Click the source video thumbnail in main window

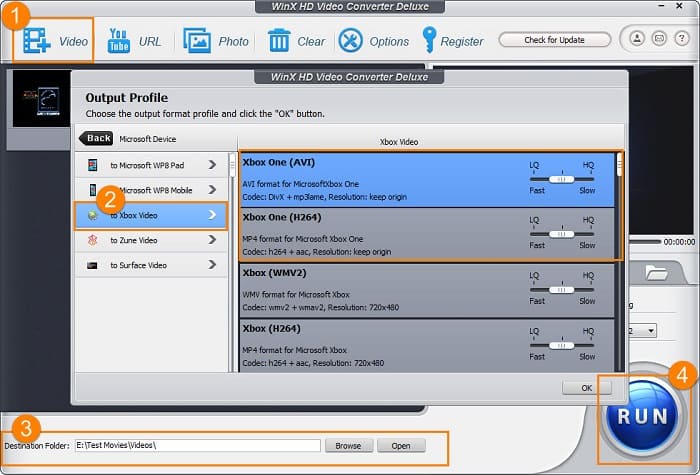(42, 99)
